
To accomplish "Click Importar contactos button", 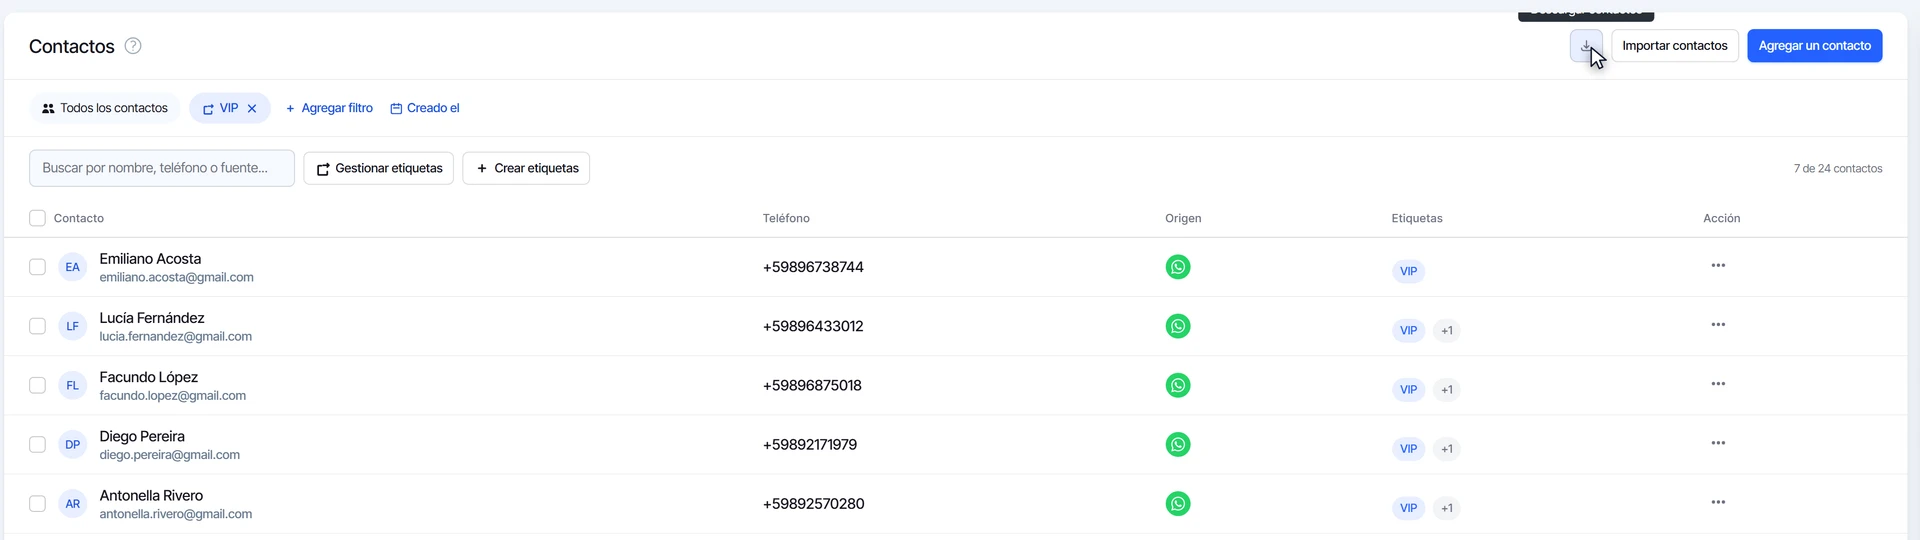I will [1675, 46].
